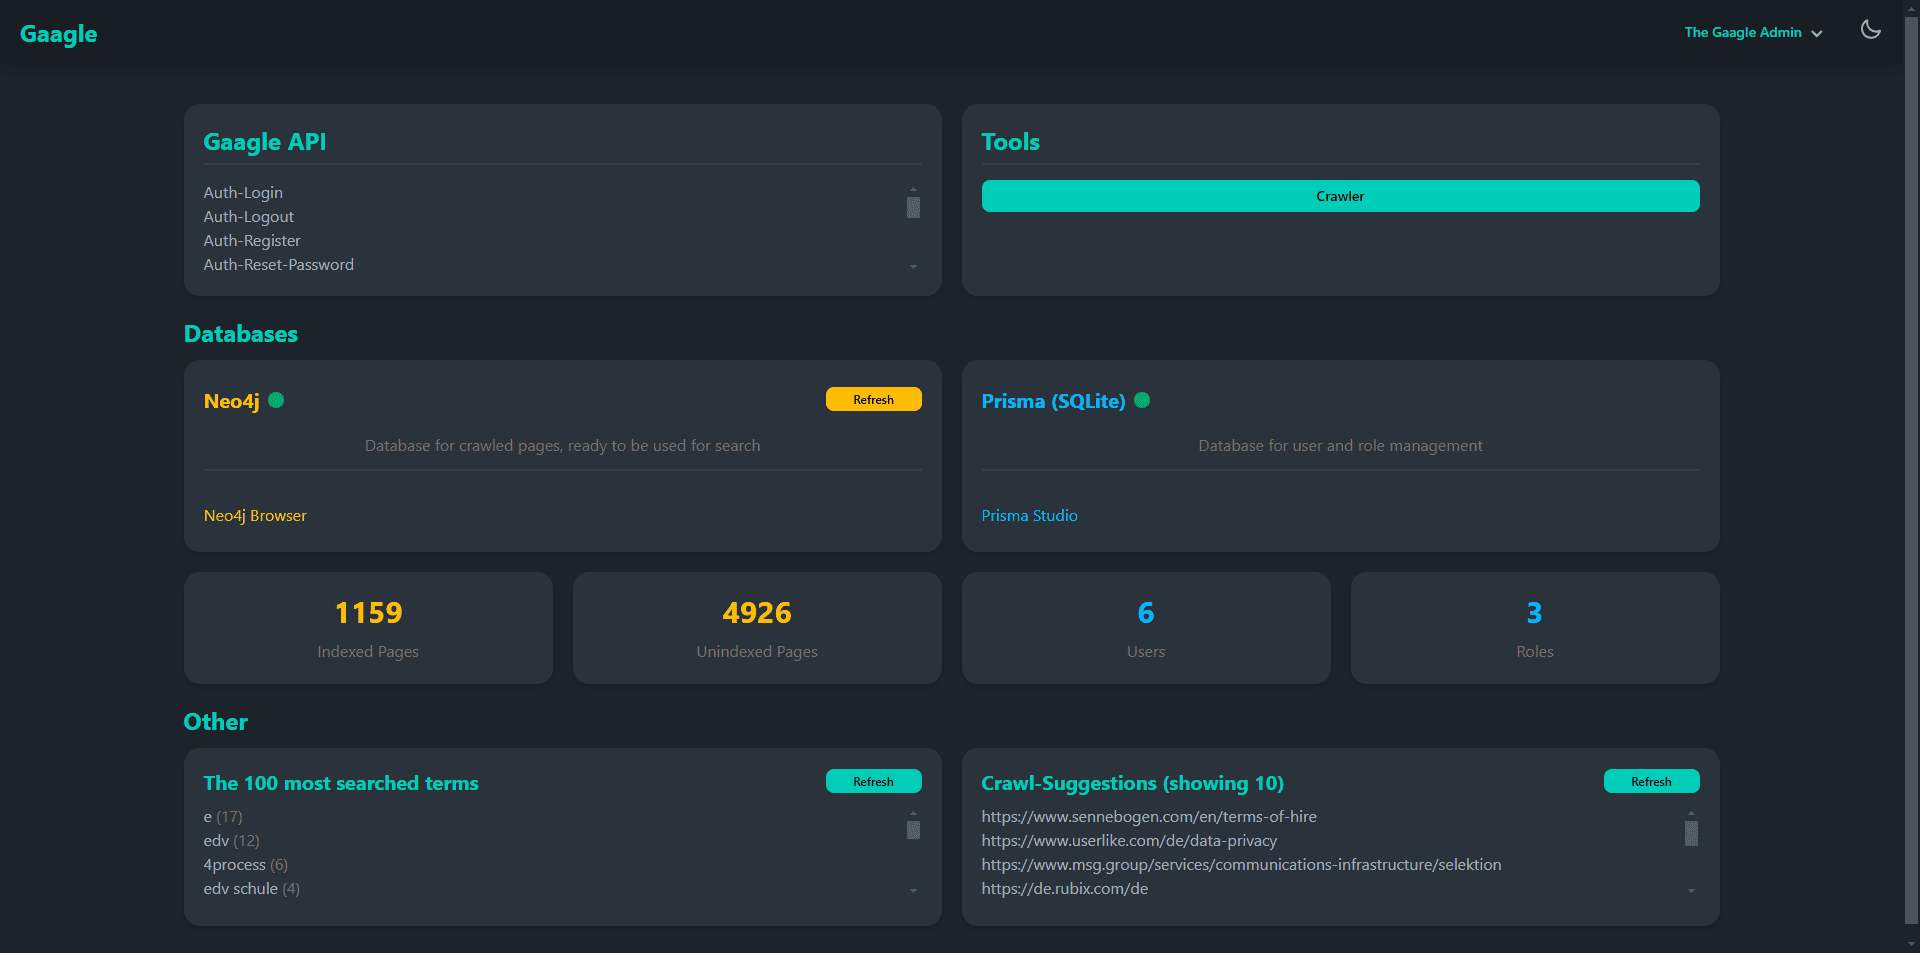The image size is (1920, 953).
Task: Click the Crawl-Suggestions (showing 10) heading
Action: pyautogui.click(x=1133, y=783)
